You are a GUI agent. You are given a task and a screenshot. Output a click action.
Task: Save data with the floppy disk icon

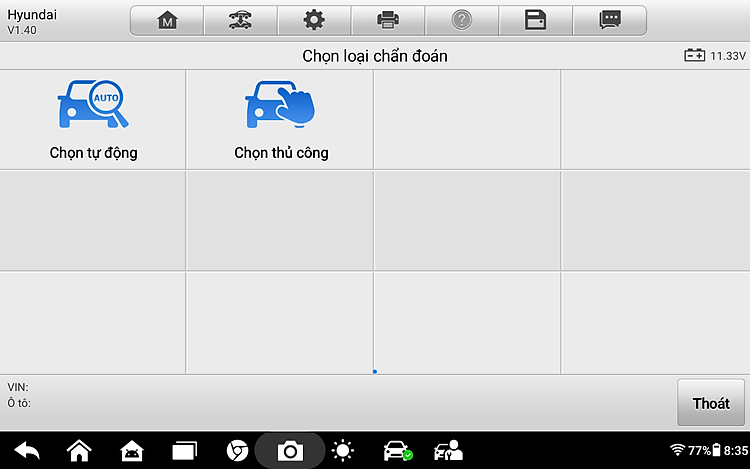tap(535, 20)
